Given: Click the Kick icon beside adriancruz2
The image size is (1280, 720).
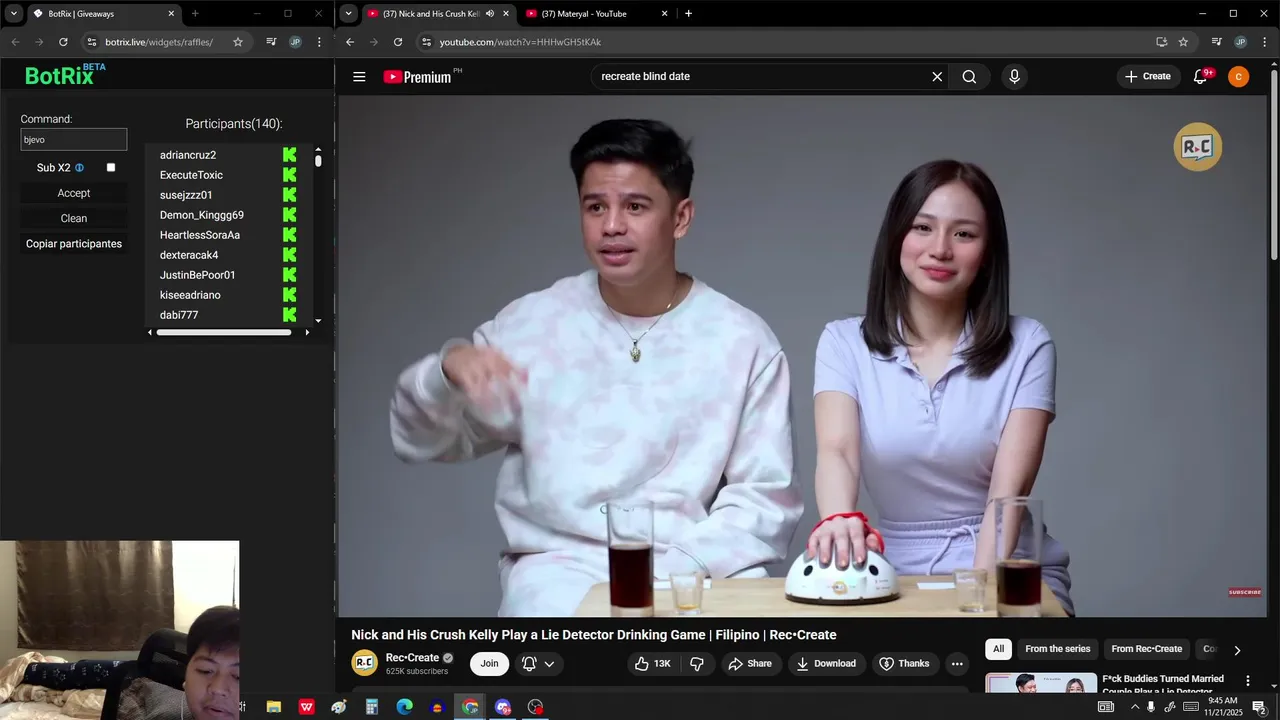Looking at the screenshot, I should click(x=290, y=155).
